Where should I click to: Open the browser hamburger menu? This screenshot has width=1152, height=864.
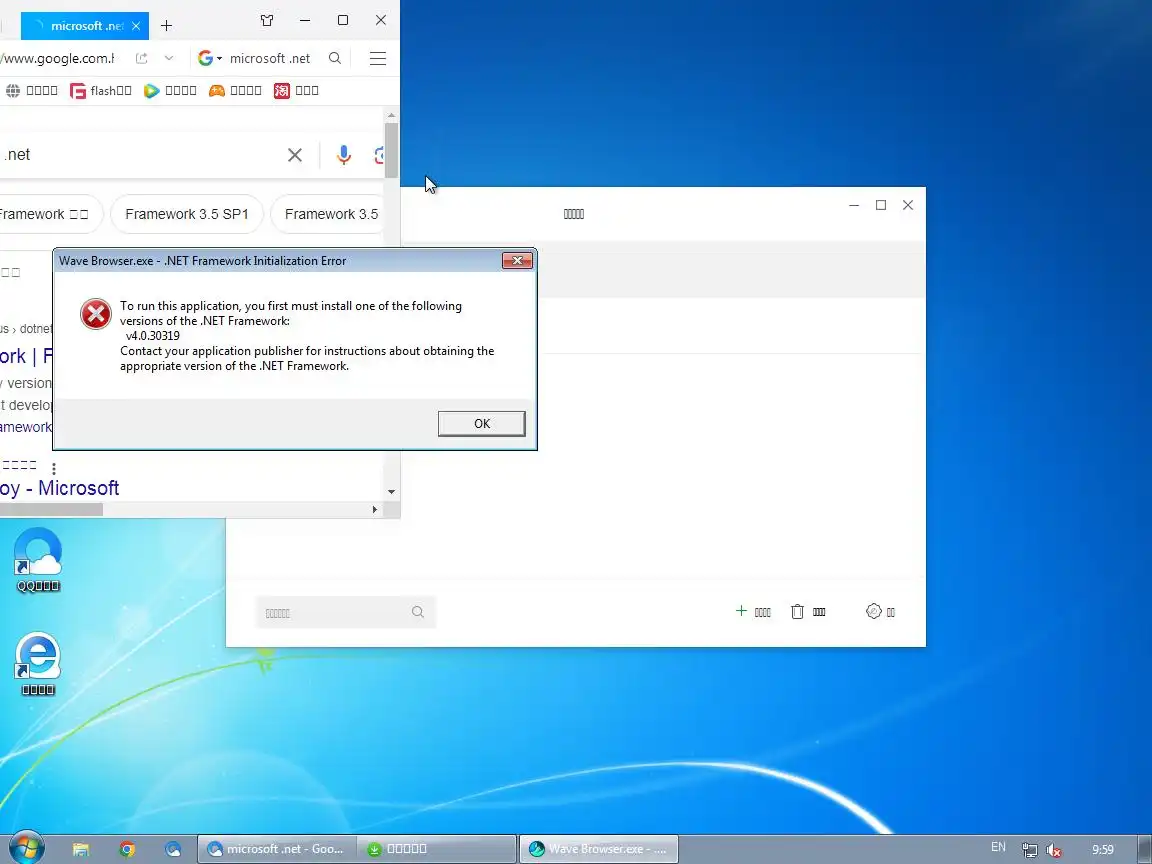378,59
